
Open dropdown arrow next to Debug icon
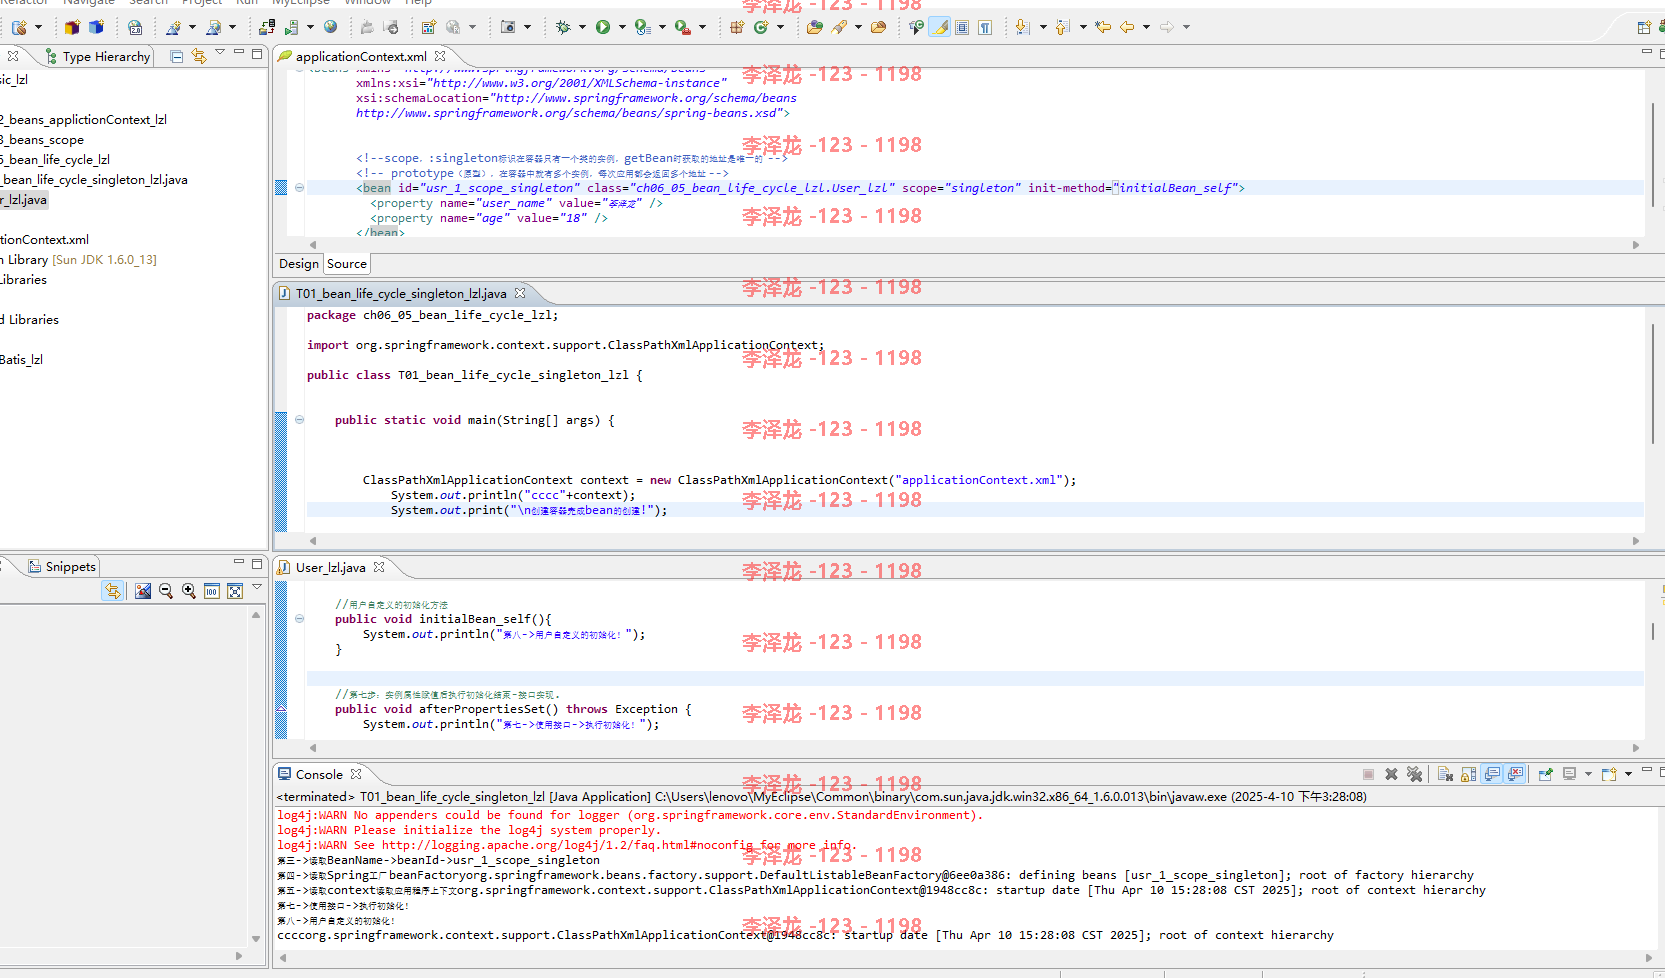tap(582, 27)
